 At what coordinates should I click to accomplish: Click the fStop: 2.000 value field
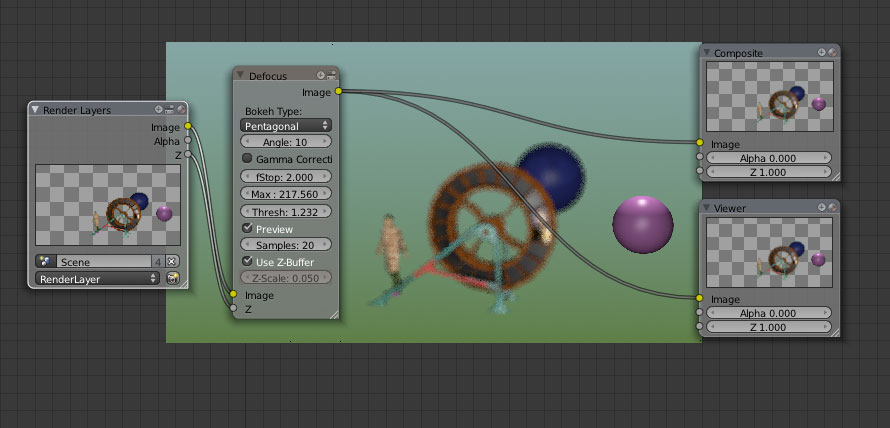(x=286, y=176)
